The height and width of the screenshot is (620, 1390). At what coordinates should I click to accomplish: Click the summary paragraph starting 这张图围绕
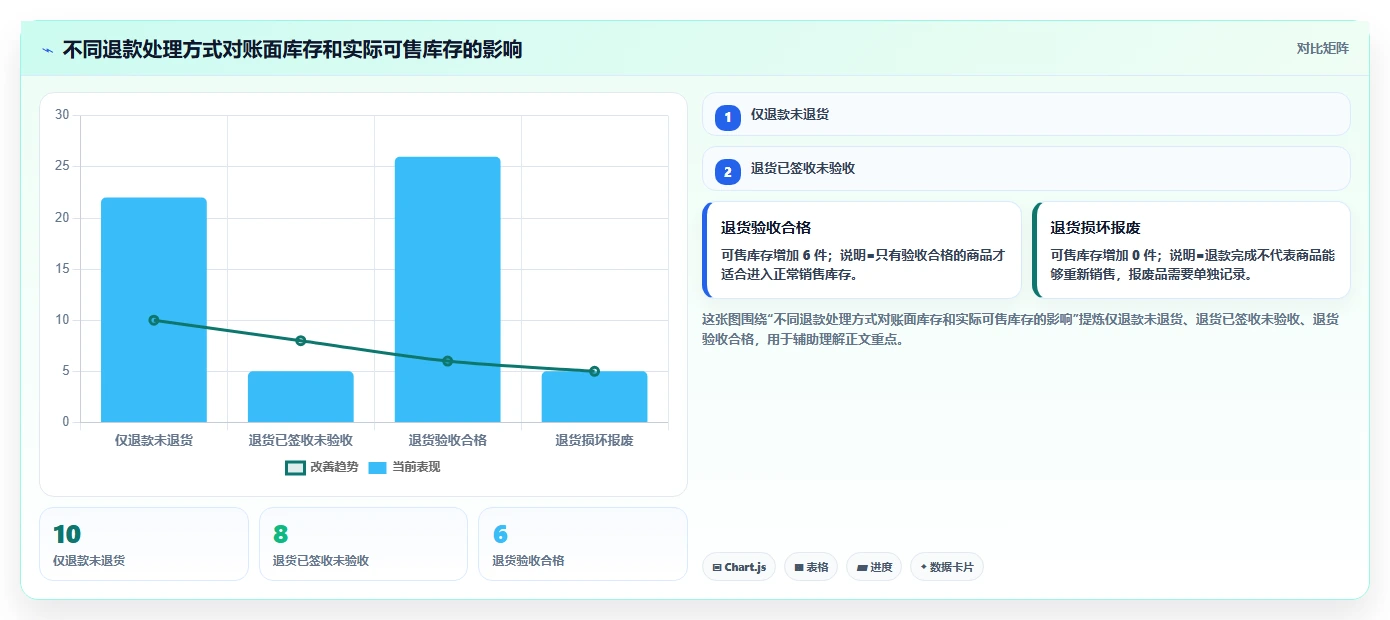click(x=1021, y=329)
